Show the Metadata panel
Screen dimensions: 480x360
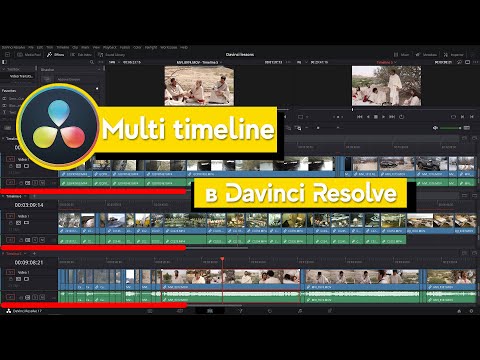pyautogui.click(x=426, y=55)
